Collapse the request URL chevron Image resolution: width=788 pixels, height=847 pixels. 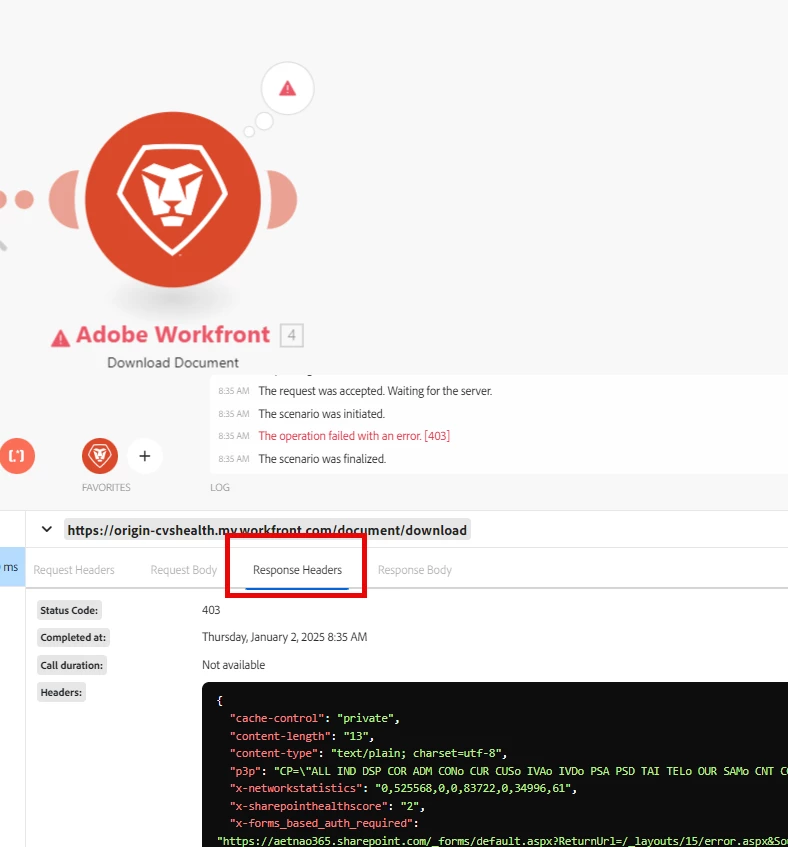(47, 529)
